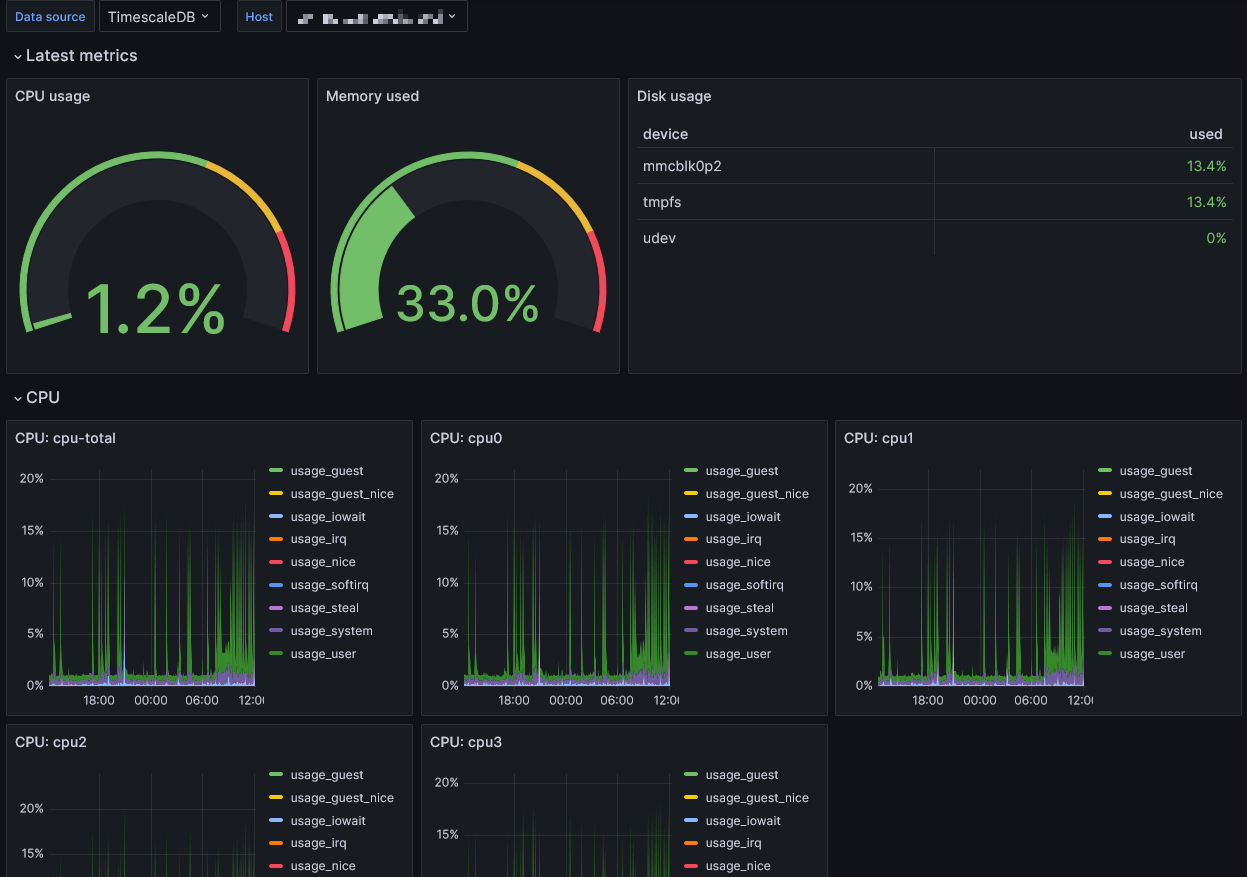
Task: Click the 1.2% CPU usage gauge value
Action: pos(155,309)
